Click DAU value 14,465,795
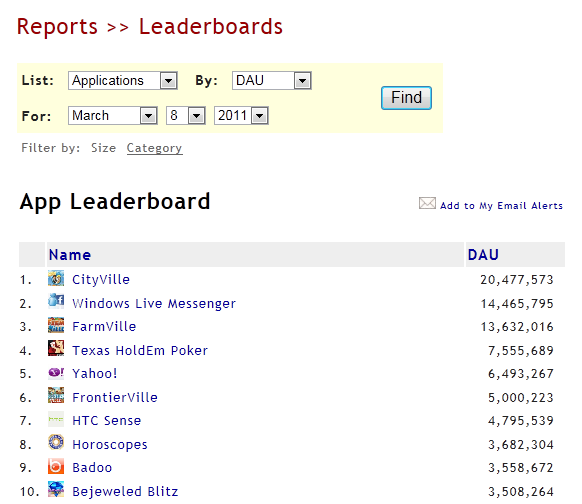 (x=517, y=304)
